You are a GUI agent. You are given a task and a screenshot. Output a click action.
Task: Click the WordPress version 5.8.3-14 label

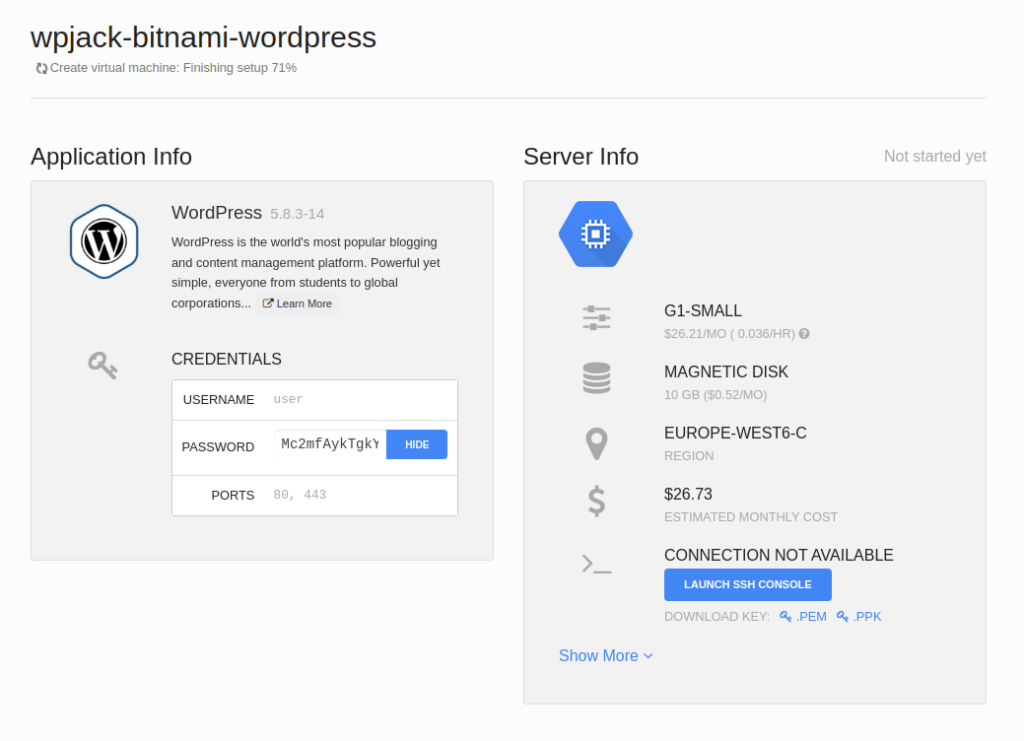click(297, 214)
